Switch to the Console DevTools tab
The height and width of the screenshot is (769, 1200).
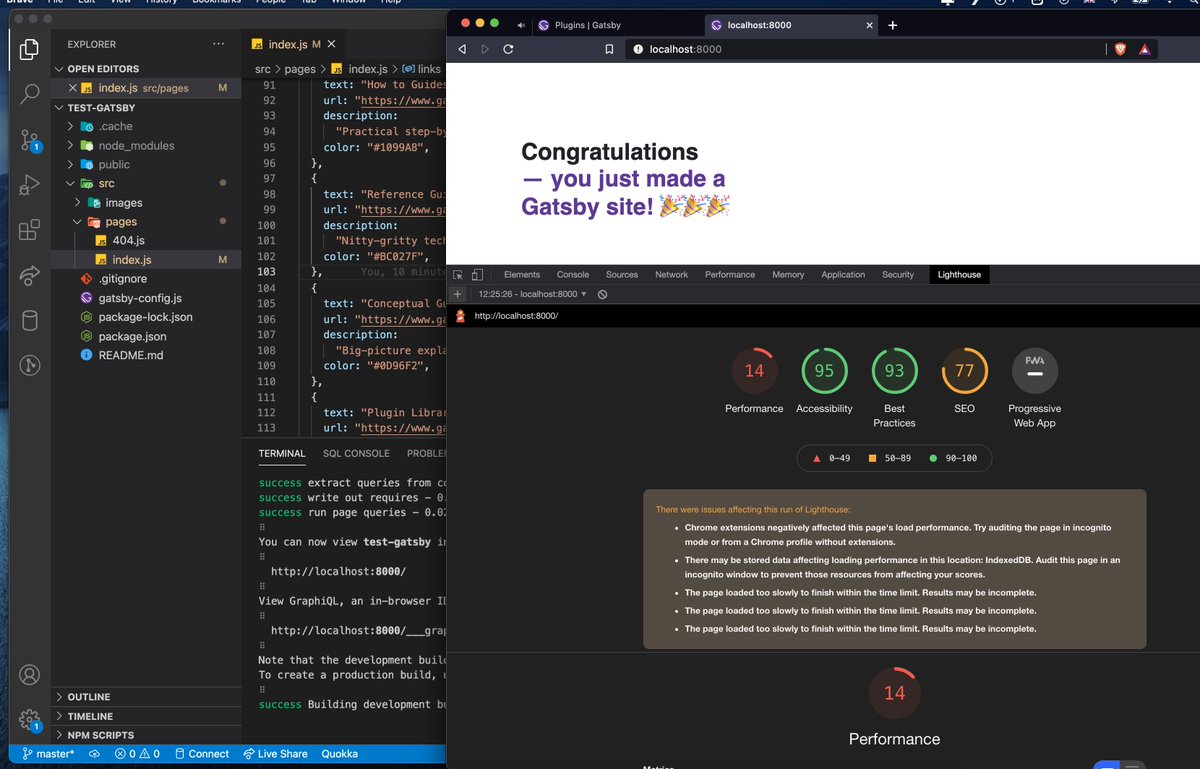click(573, 274)
